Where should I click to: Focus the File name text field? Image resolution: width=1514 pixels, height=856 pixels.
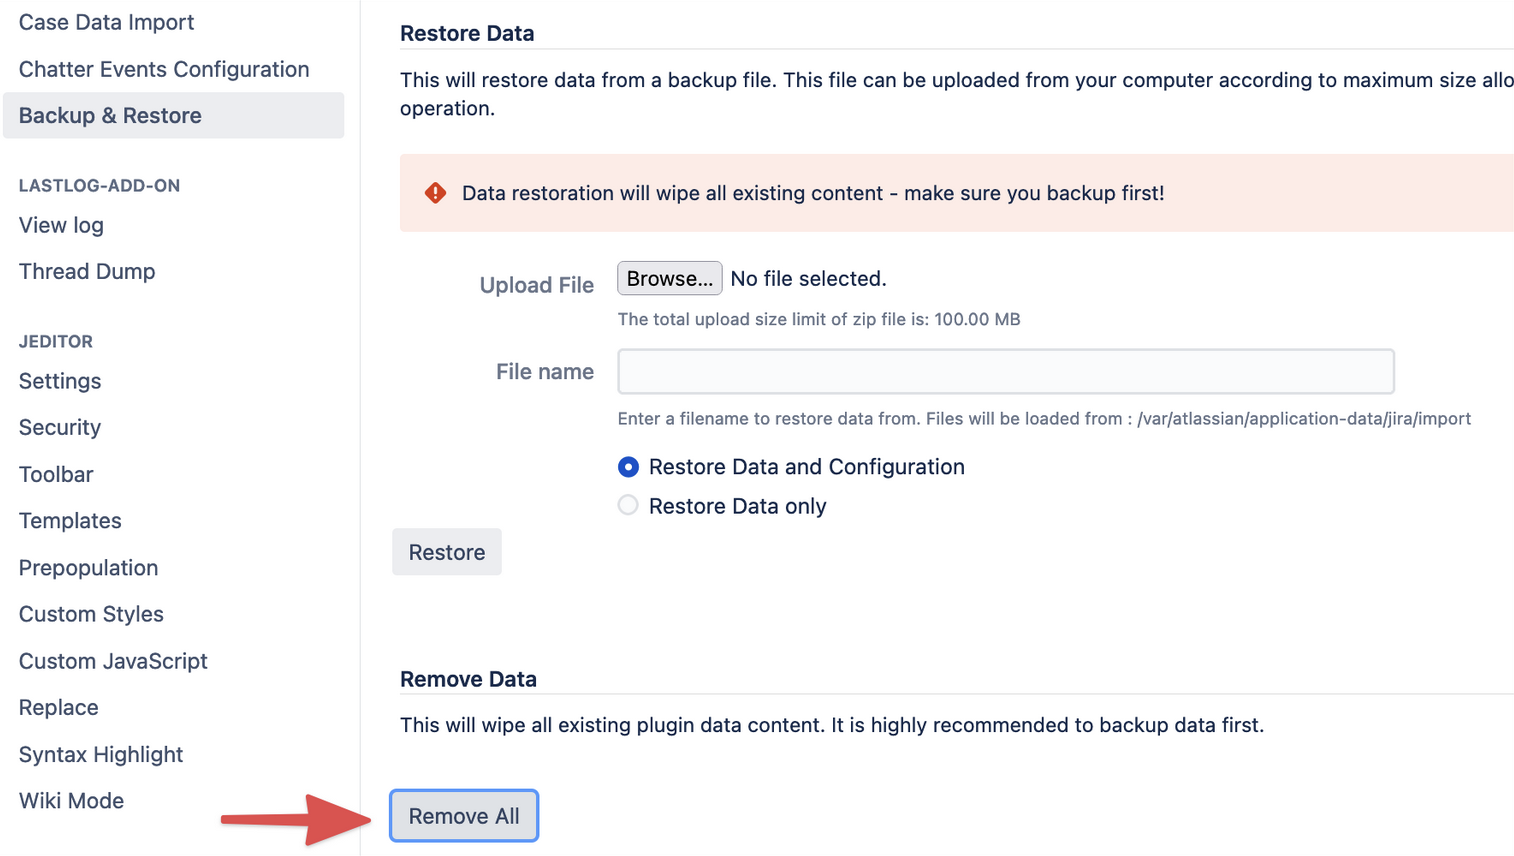coord(1005,372)
